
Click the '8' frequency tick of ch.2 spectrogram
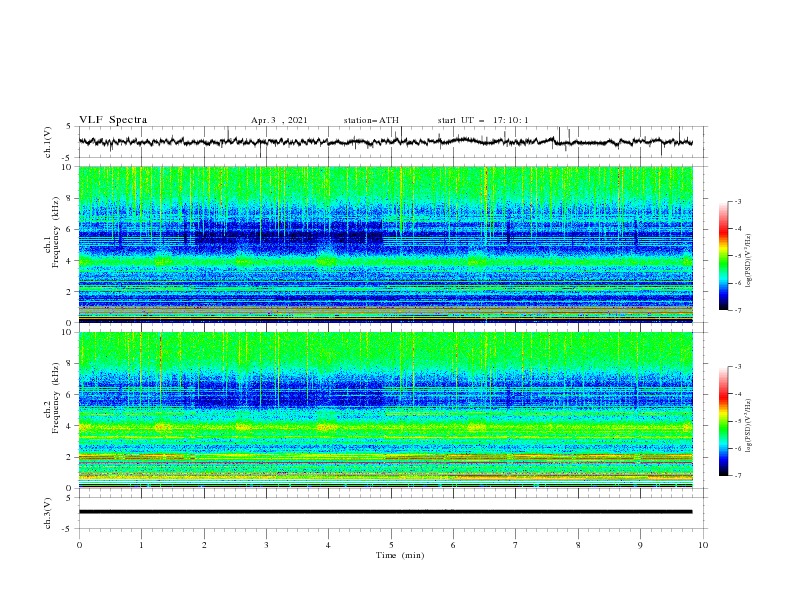tap(70, 364)
